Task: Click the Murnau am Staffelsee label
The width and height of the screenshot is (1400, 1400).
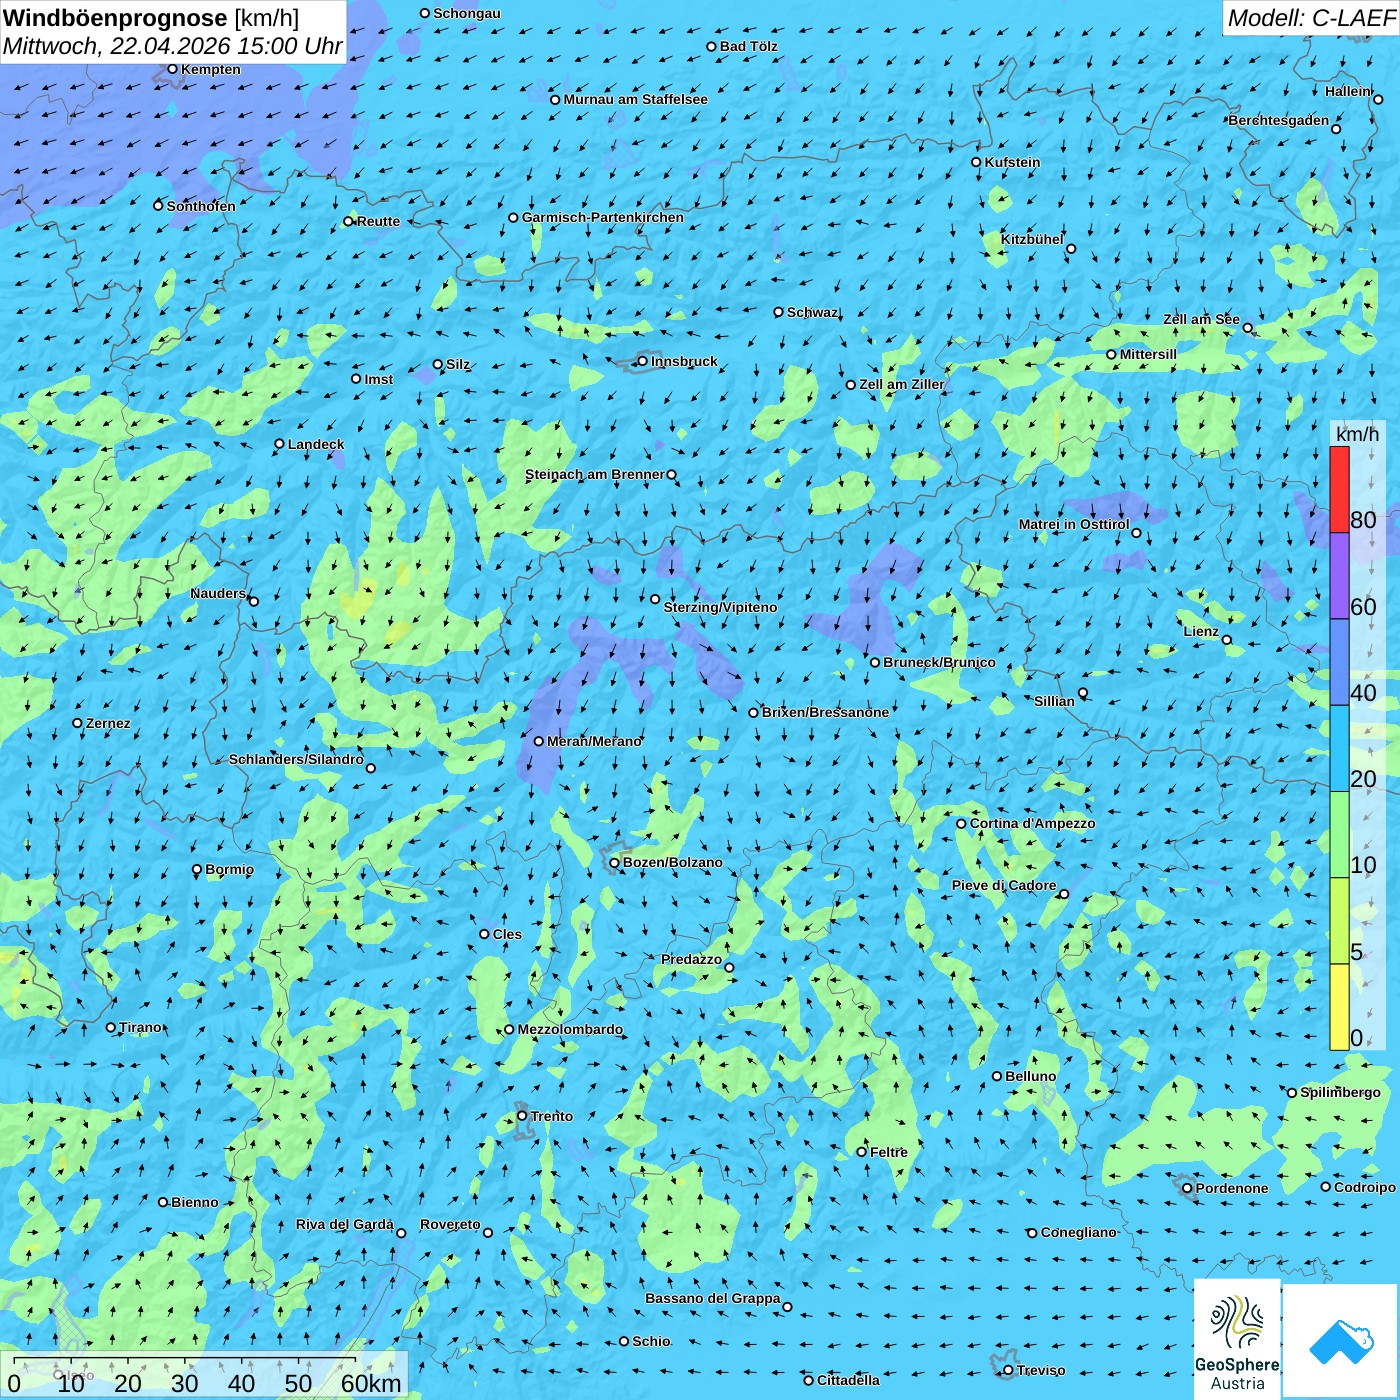Action: [x=635, y=99]
